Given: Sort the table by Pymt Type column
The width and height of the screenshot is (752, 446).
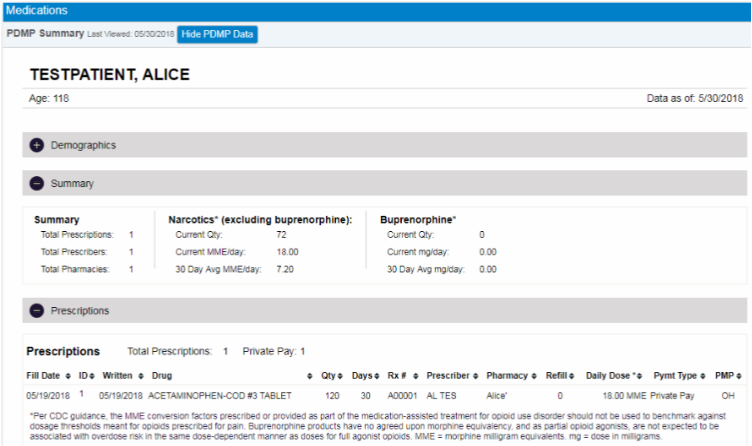Looking at the screenshot, I should click(x=678, y=376).
